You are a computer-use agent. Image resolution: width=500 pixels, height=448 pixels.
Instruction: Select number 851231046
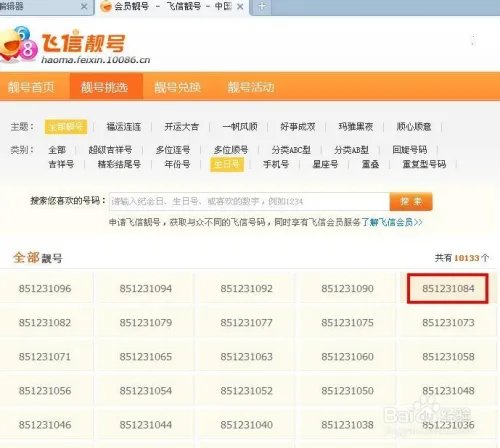point(45,425)
